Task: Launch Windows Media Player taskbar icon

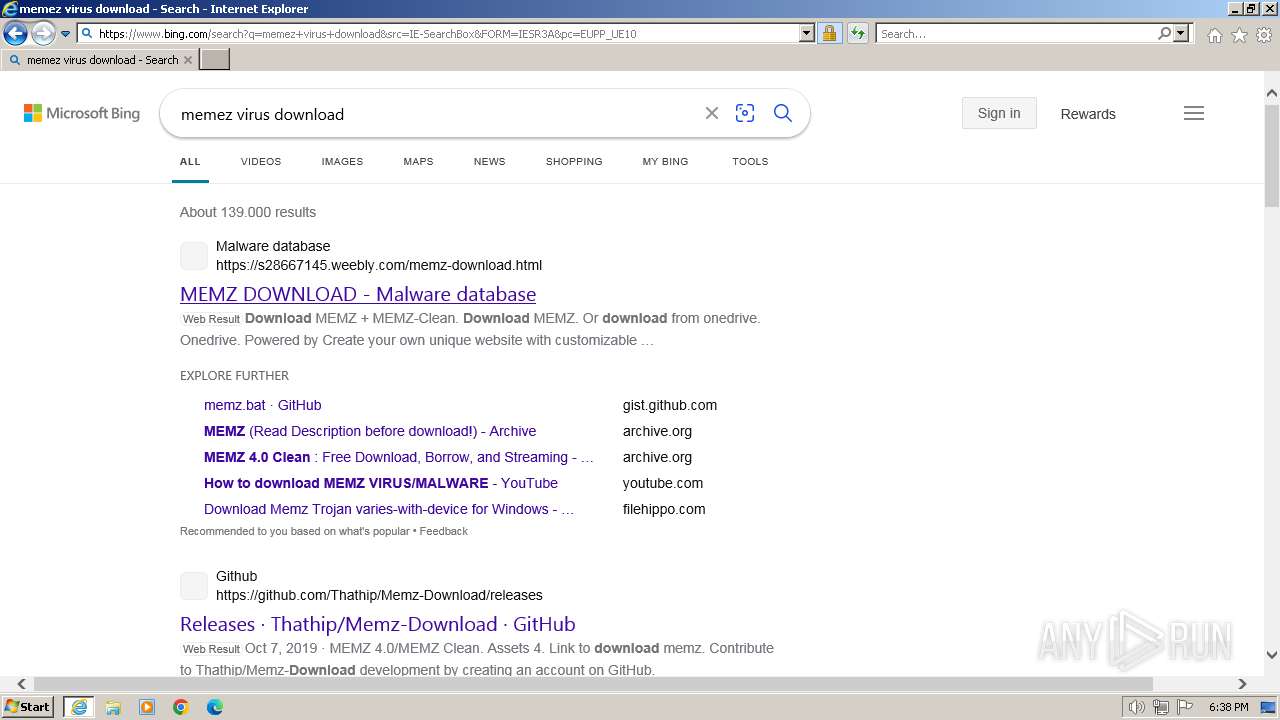Action: 147,707
